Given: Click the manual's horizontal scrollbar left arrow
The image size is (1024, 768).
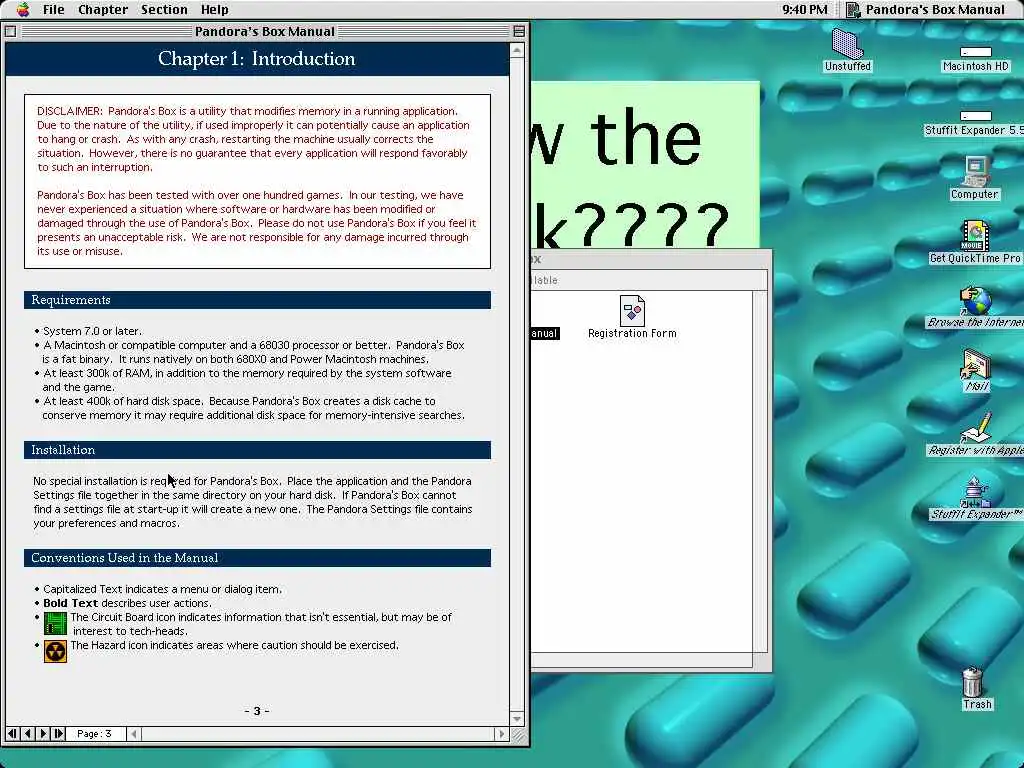Looking at the screenshot, I should (134, 733).
